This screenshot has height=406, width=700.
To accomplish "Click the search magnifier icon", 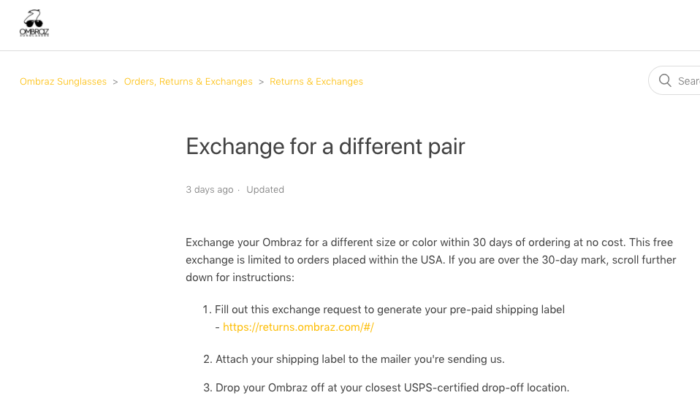I will [x=666, y=81].
